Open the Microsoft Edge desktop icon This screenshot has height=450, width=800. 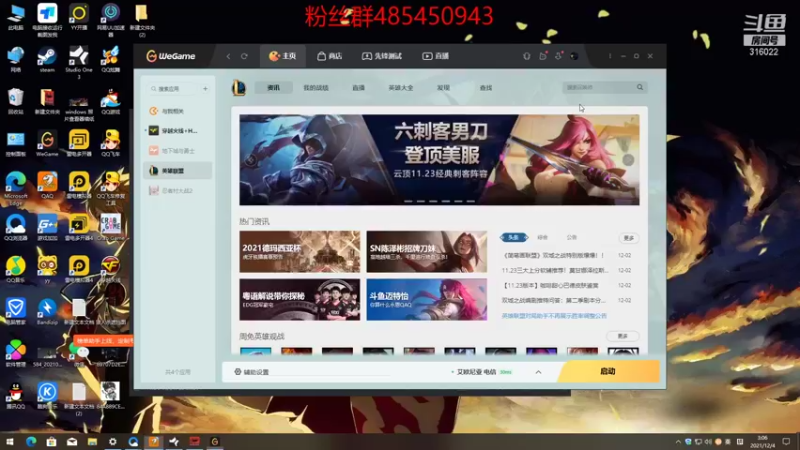pos(16,189)
